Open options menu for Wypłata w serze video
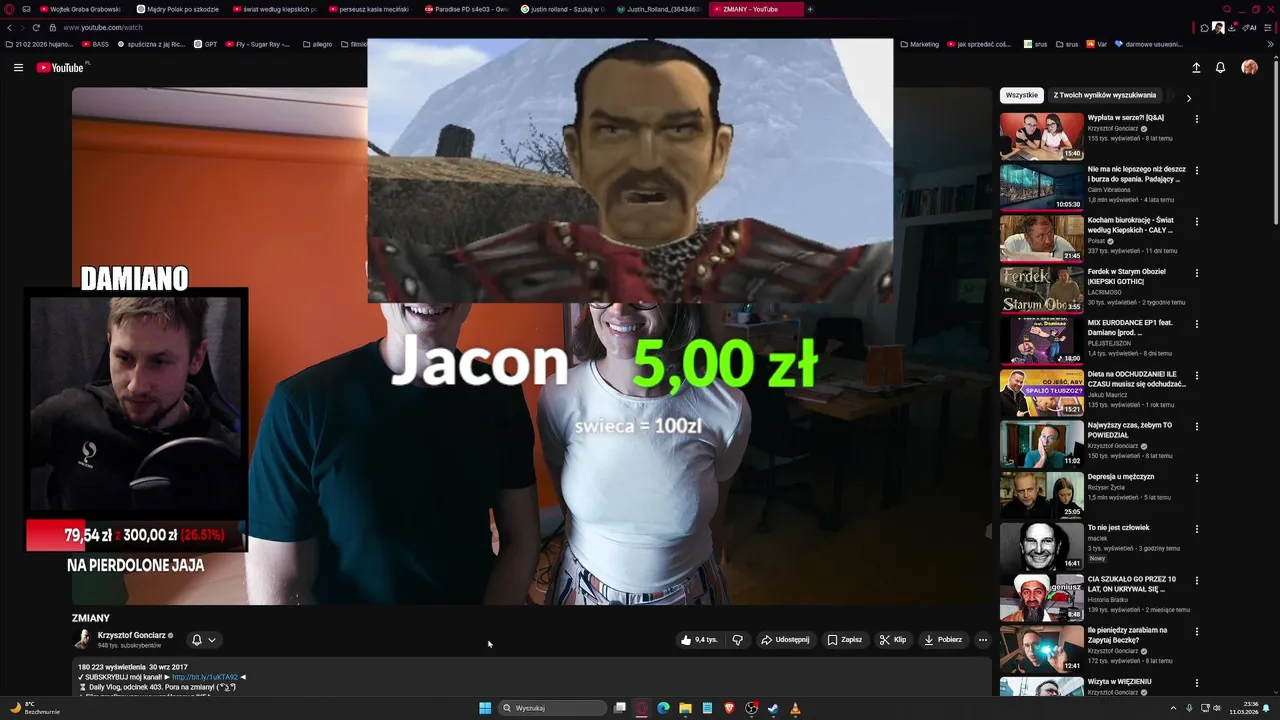The width and height of the screenshot is (1280, 720). [x=1196, y=119]
